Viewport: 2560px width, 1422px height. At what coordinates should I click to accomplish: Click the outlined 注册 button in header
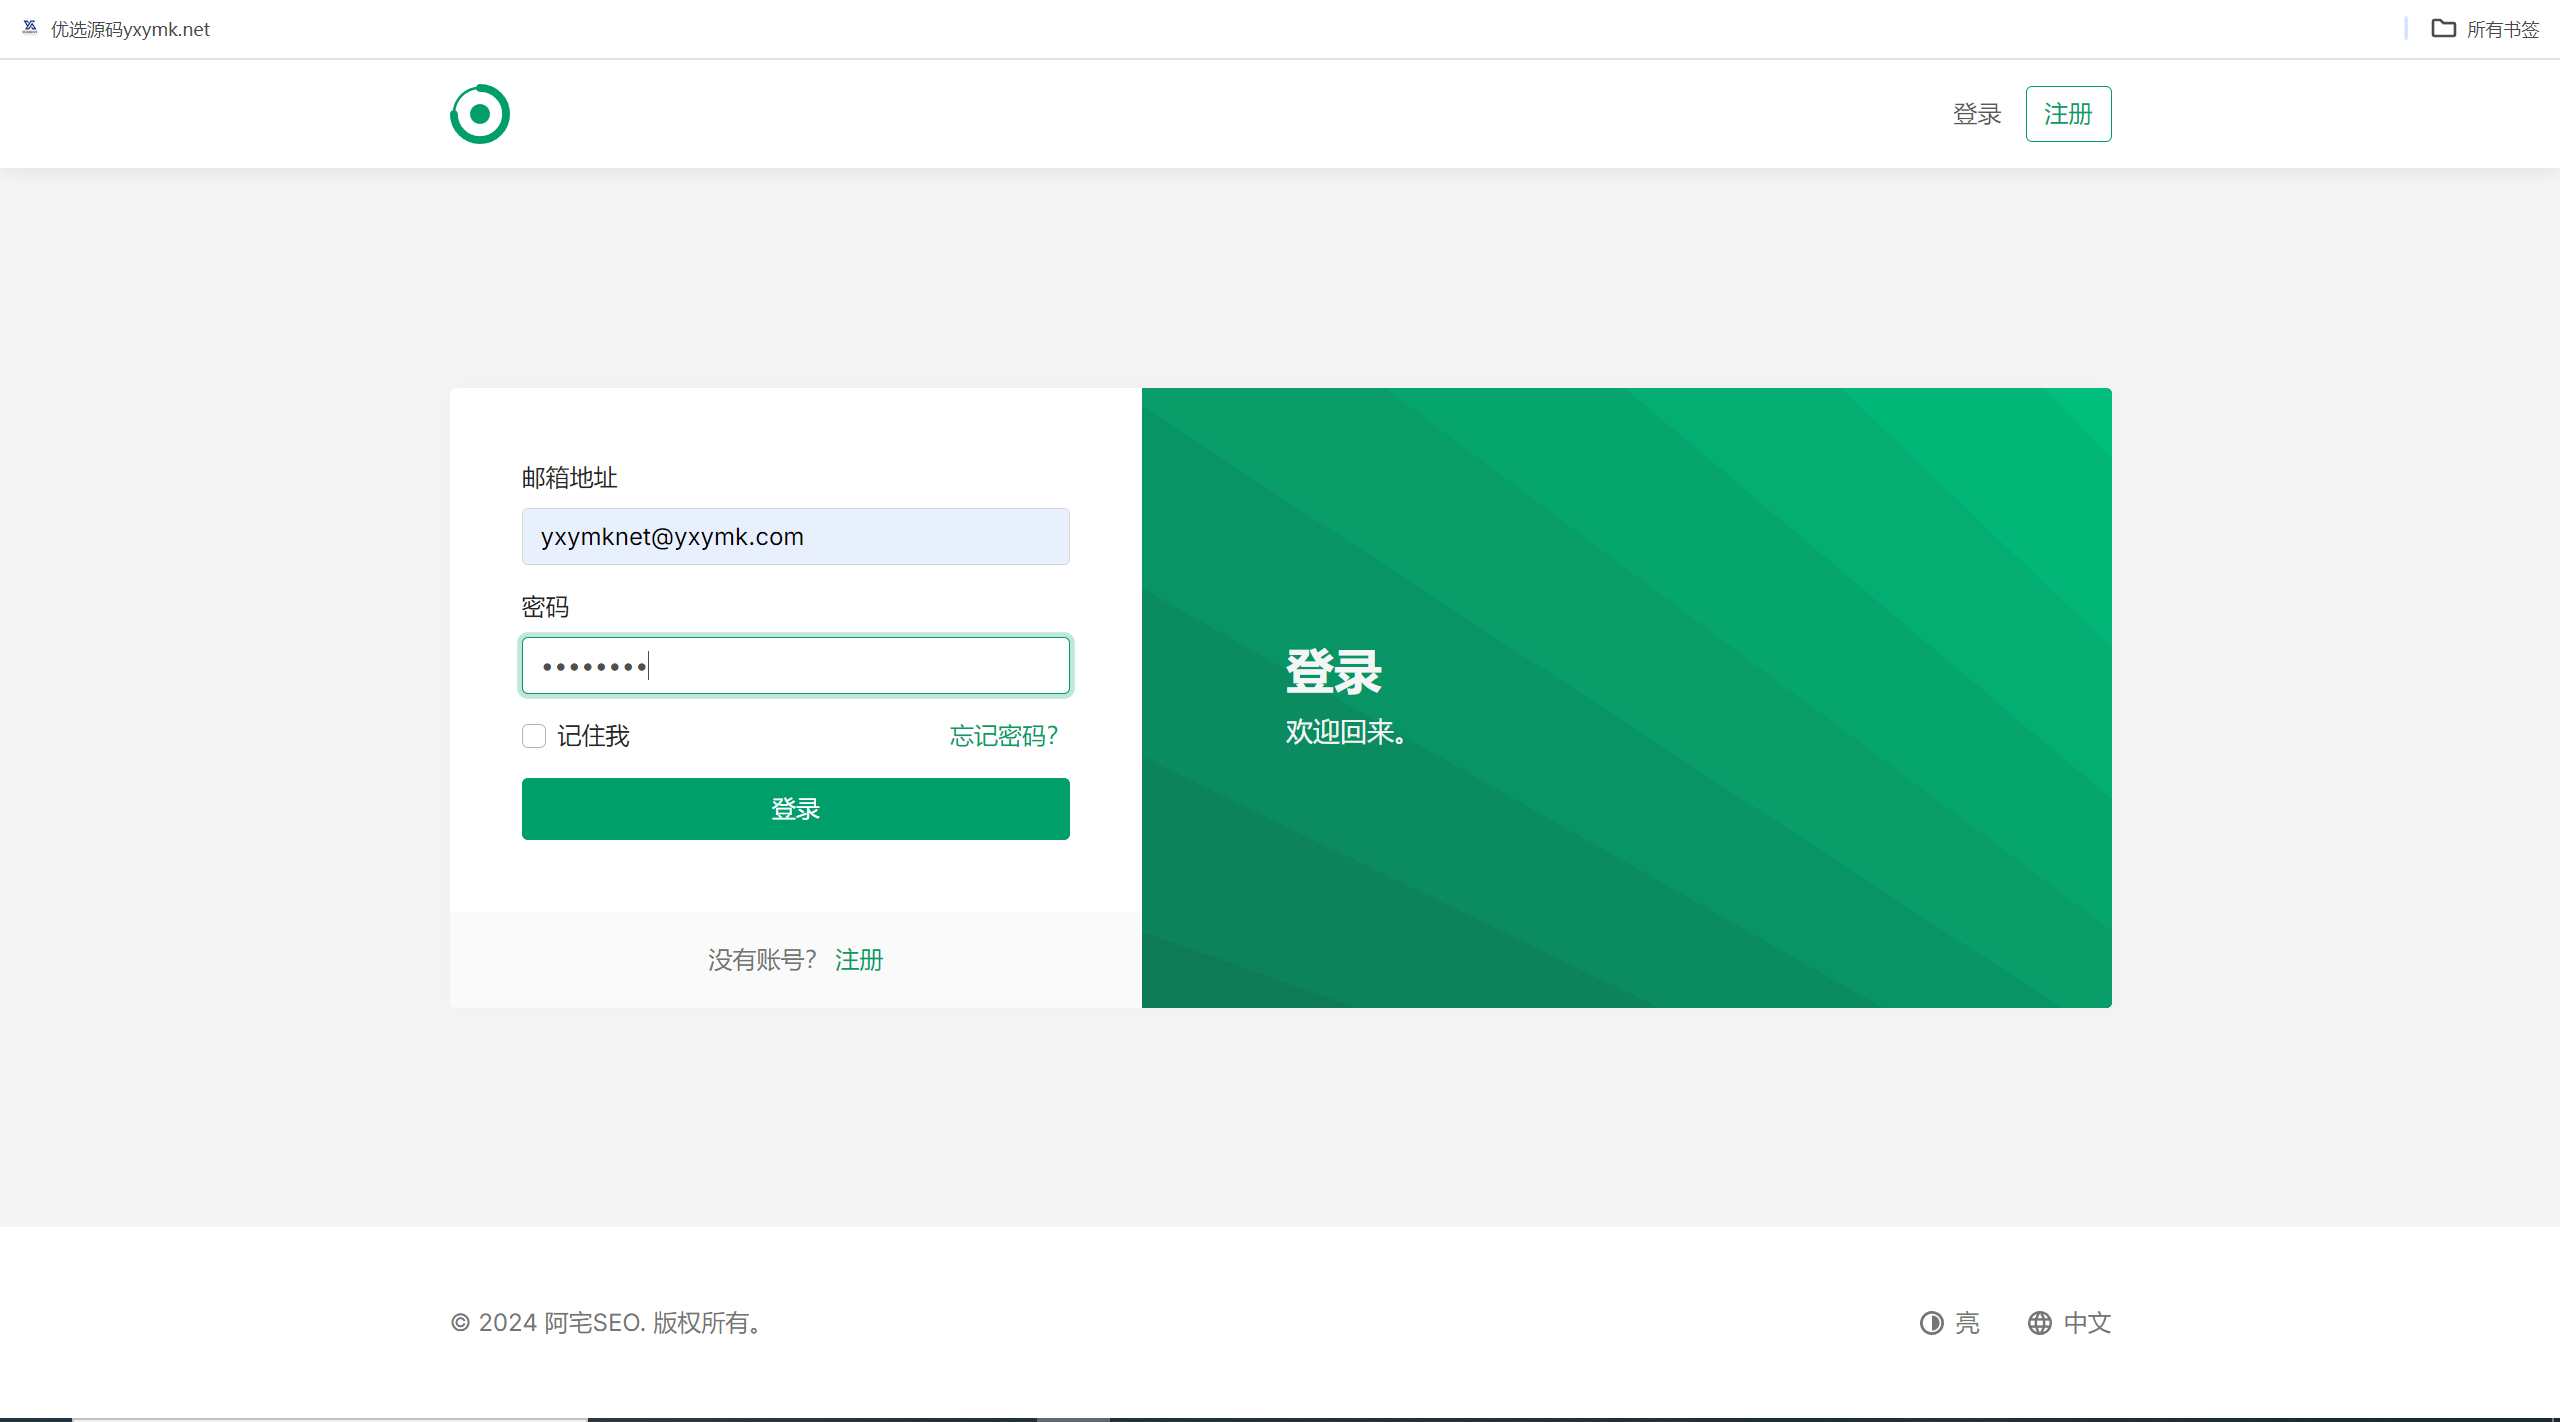tap(2068, 114)
